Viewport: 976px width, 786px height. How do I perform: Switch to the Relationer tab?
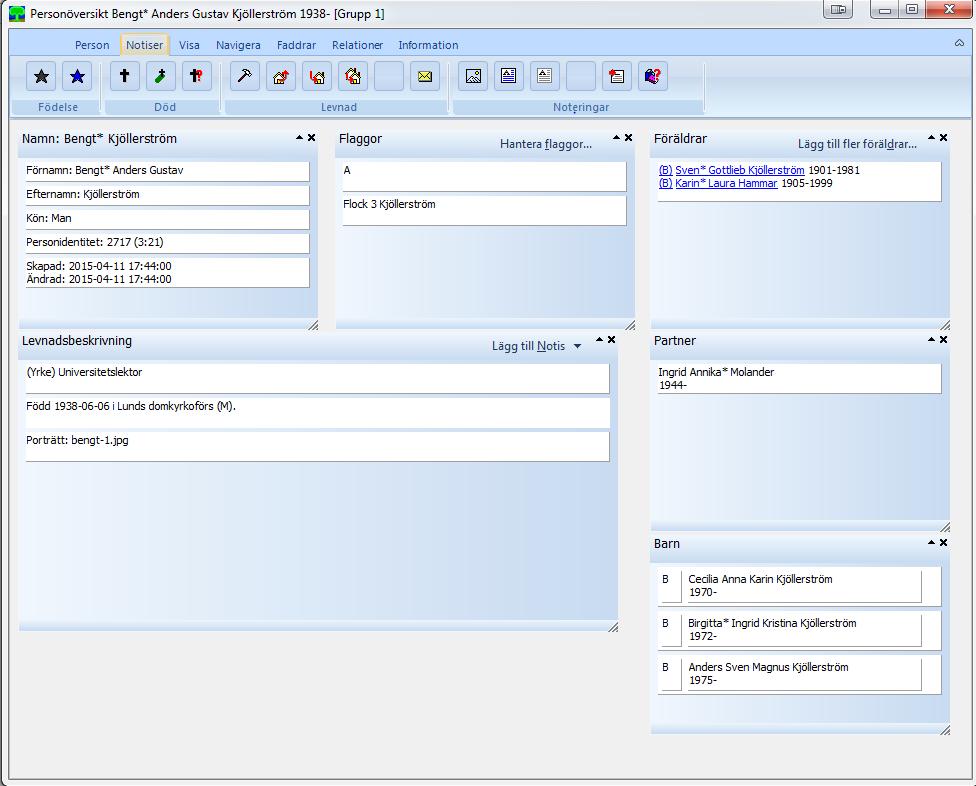coord(357,45)
